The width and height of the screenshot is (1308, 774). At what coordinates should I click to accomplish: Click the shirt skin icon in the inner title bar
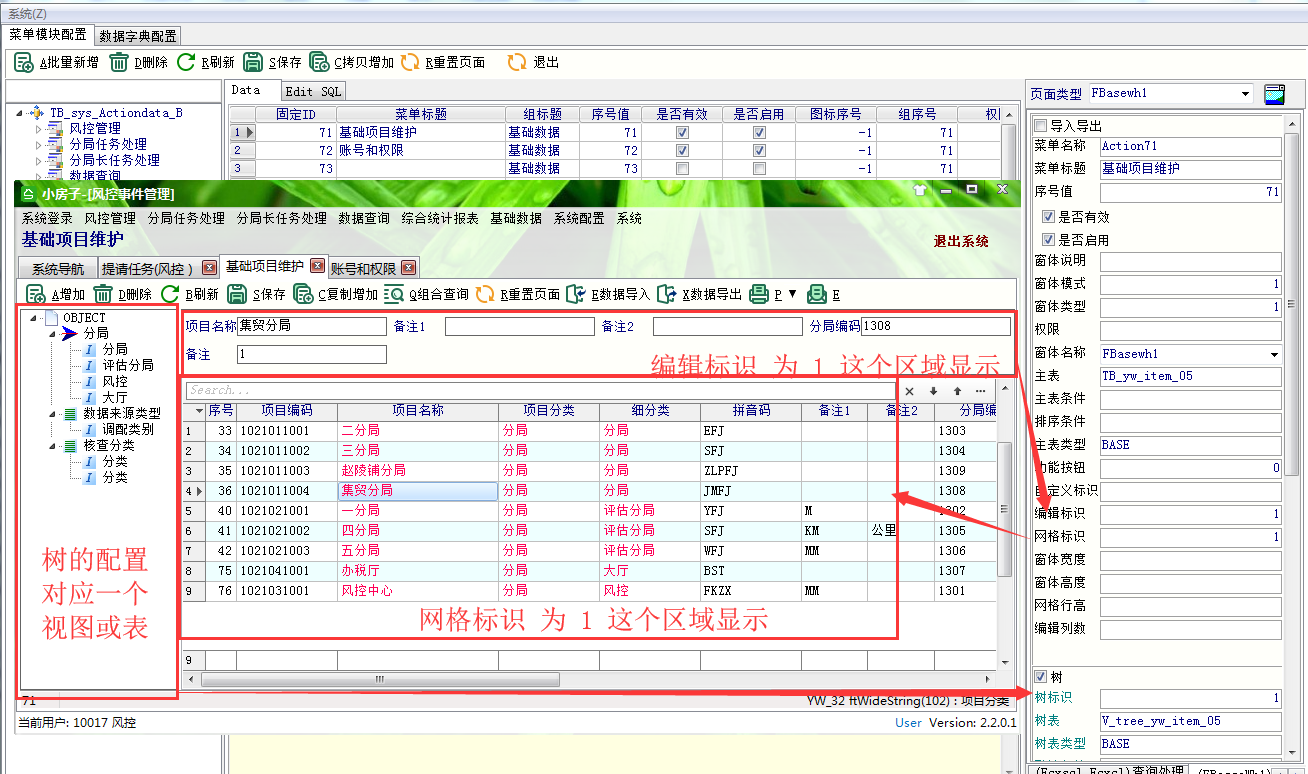coord(920,189)
